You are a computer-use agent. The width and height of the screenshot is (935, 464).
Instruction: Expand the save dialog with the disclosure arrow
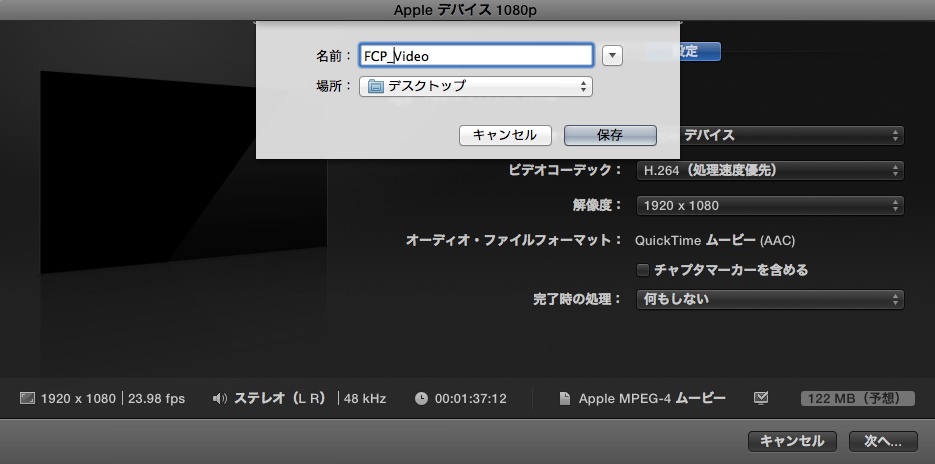612,55
